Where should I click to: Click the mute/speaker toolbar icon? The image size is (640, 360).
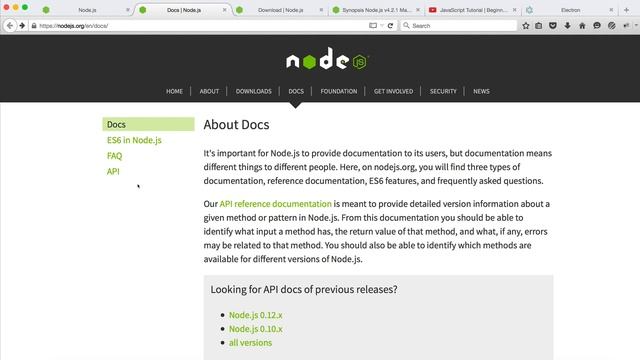tap(626, 26)
